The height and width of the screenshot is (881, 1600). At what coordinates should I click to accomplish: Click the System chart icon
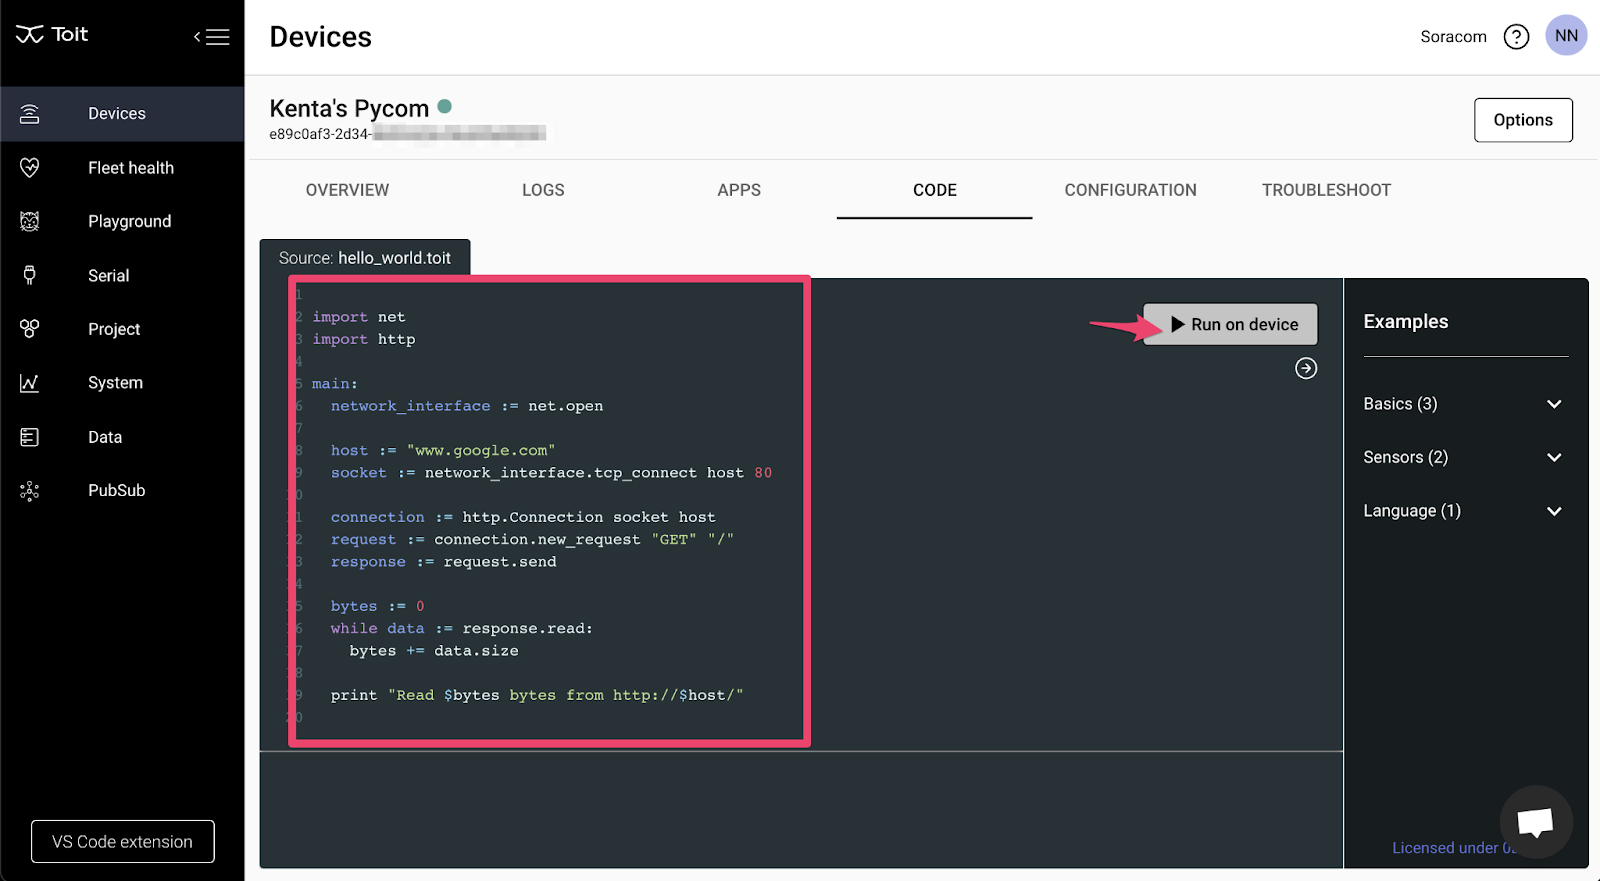pos(30,383)
